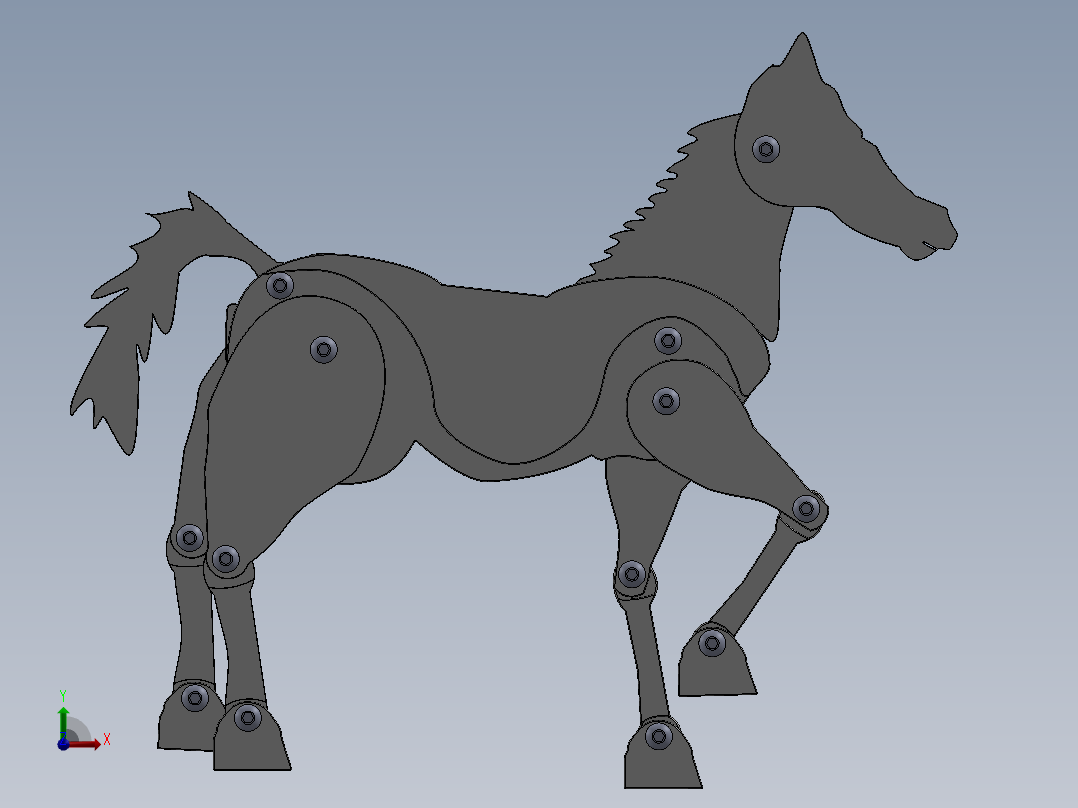
Task: Select the screw on the near rear hoof
Action: tap(248, 718)
